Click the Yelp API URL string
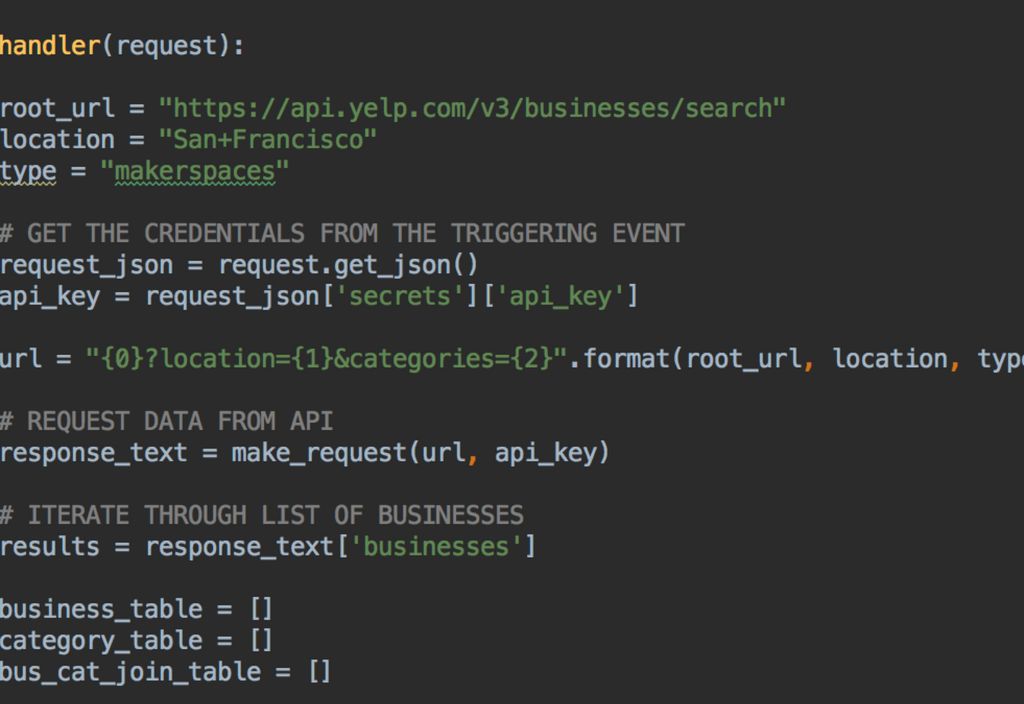1024x704 pixels. pyautogui.click(x=472, y=108)
